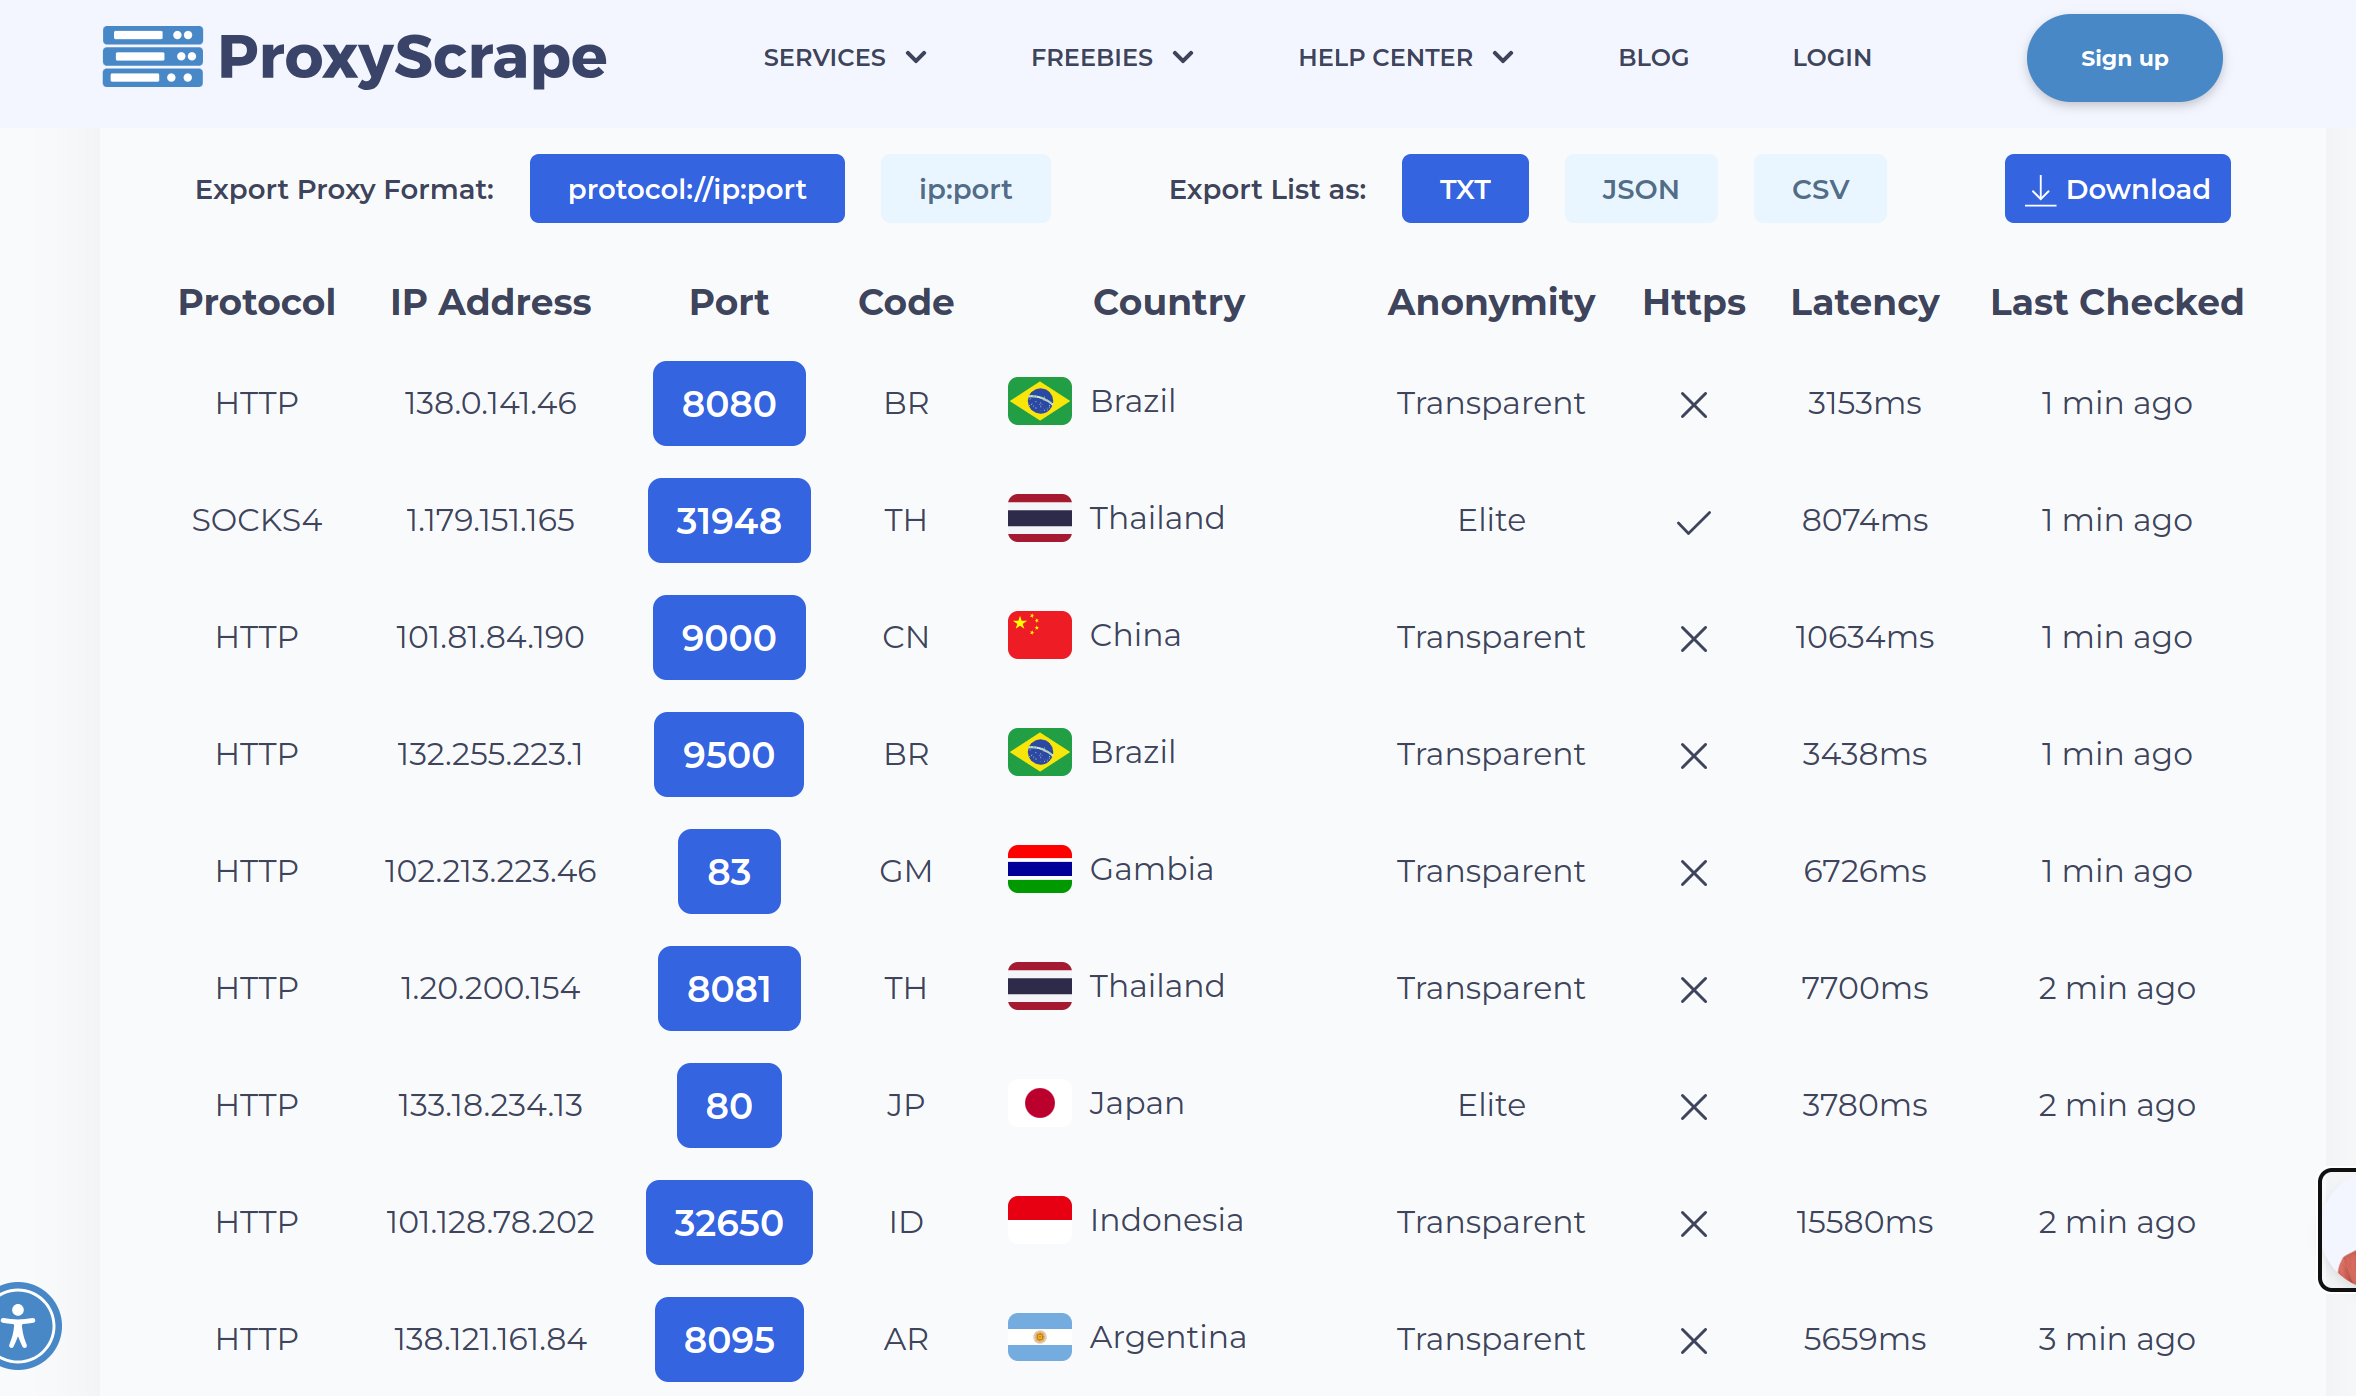Expand the SERVICES dropdown menu

click(x=844, y=58)
